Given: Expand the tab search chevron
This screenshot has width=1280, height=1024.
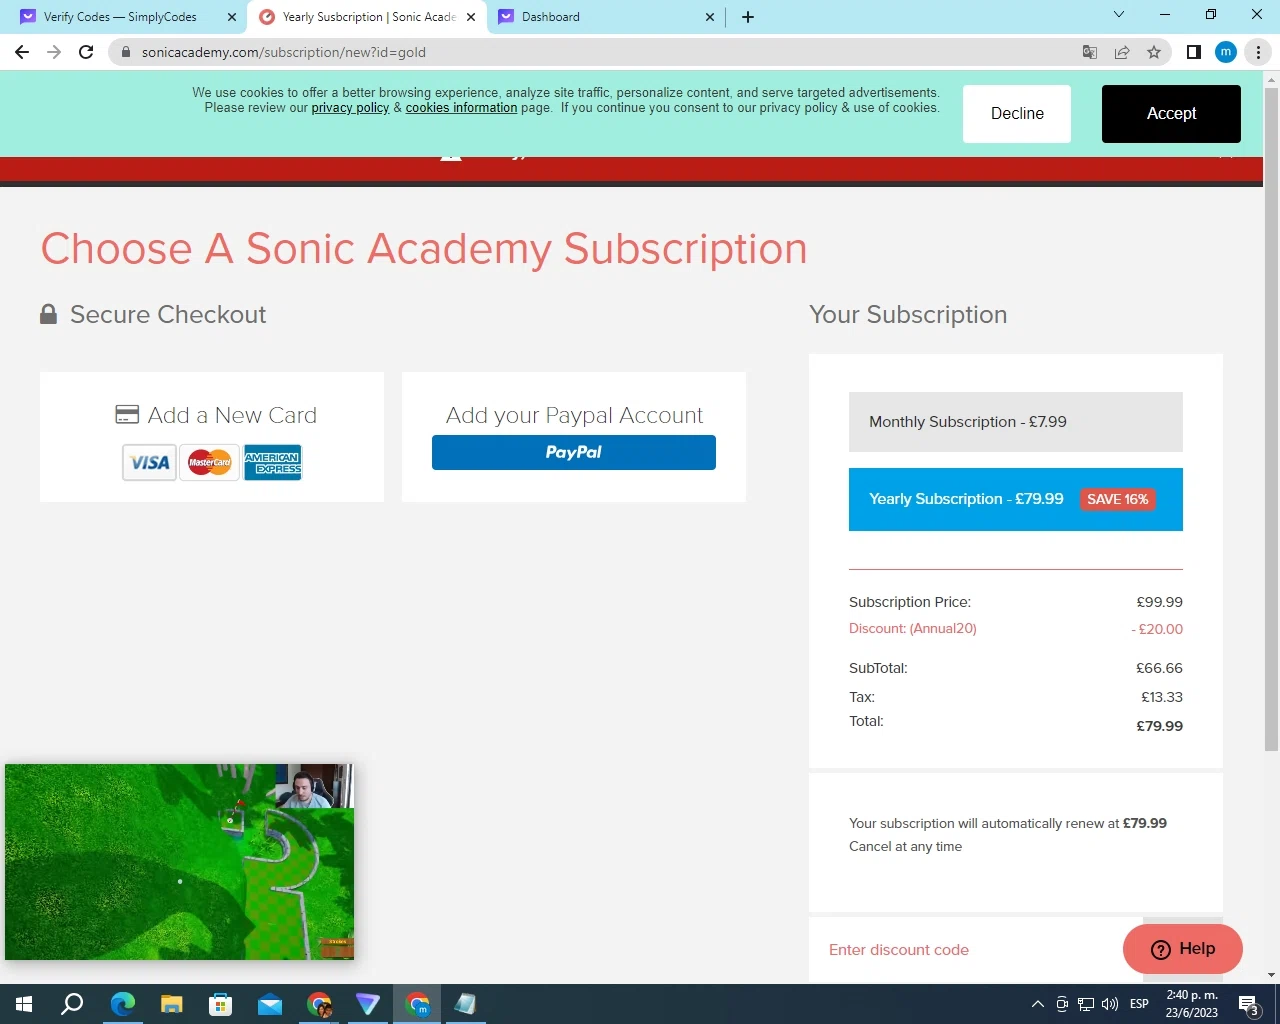Looking at the screenshot, I should pyautogui.click(x=1119, y=15).
